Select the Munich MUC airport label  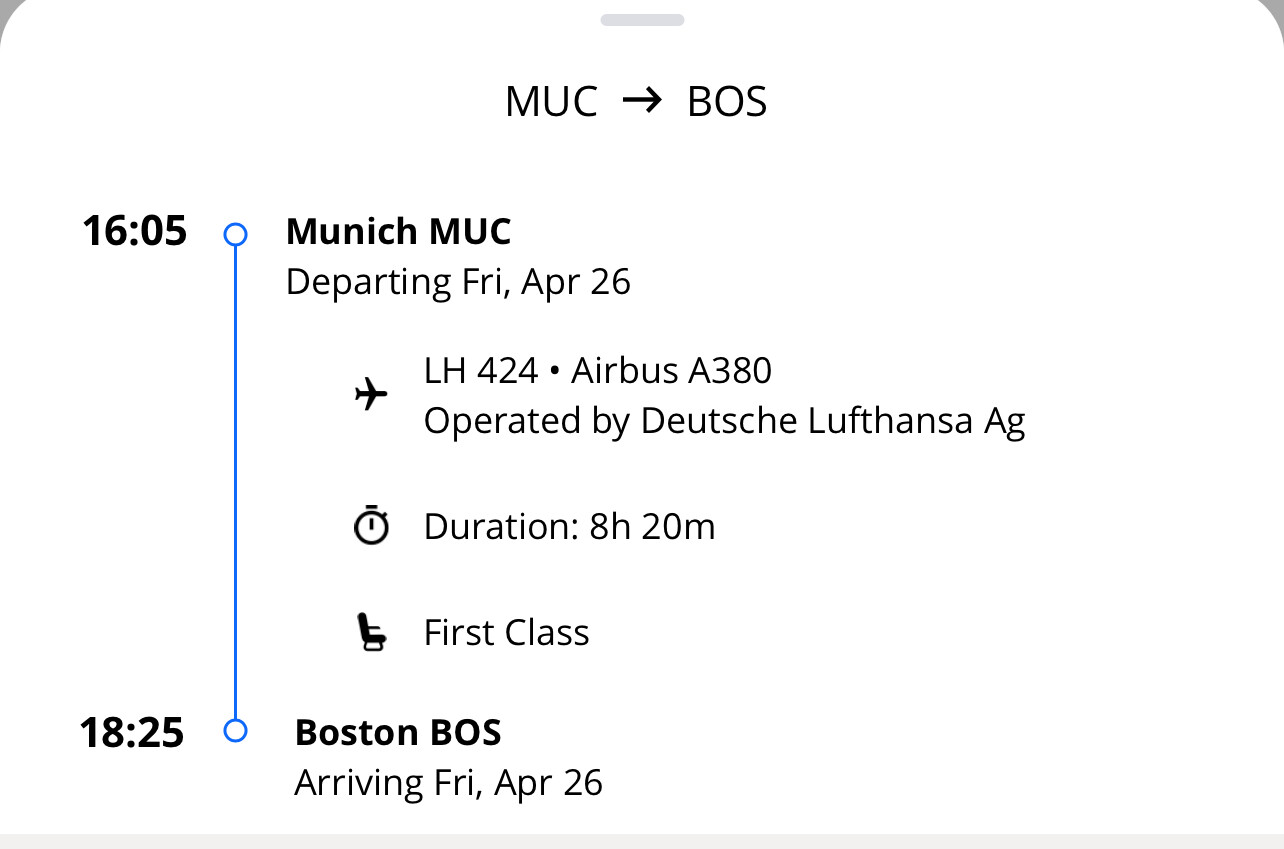coord(398,231)
